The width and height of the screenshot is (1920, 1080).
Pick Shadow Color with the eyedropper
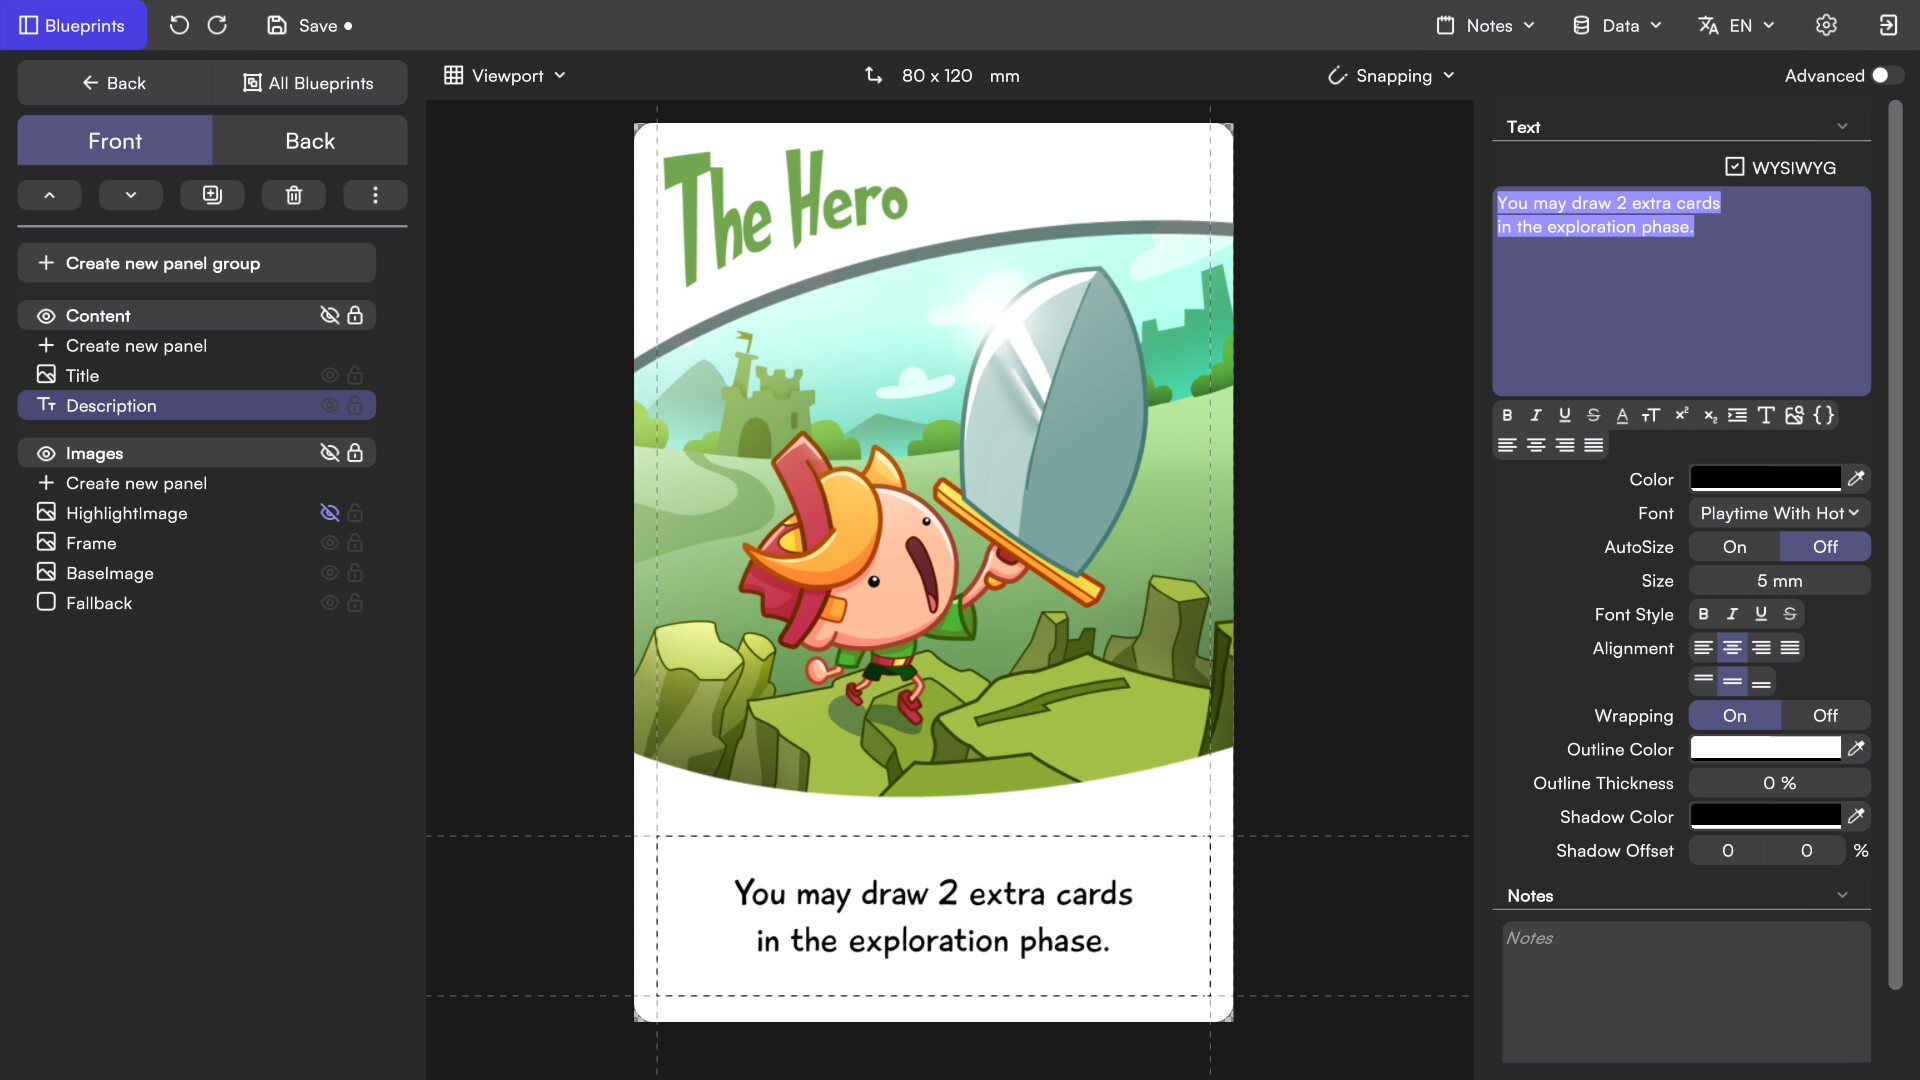pyautogui.click(x=1856, y=817)
